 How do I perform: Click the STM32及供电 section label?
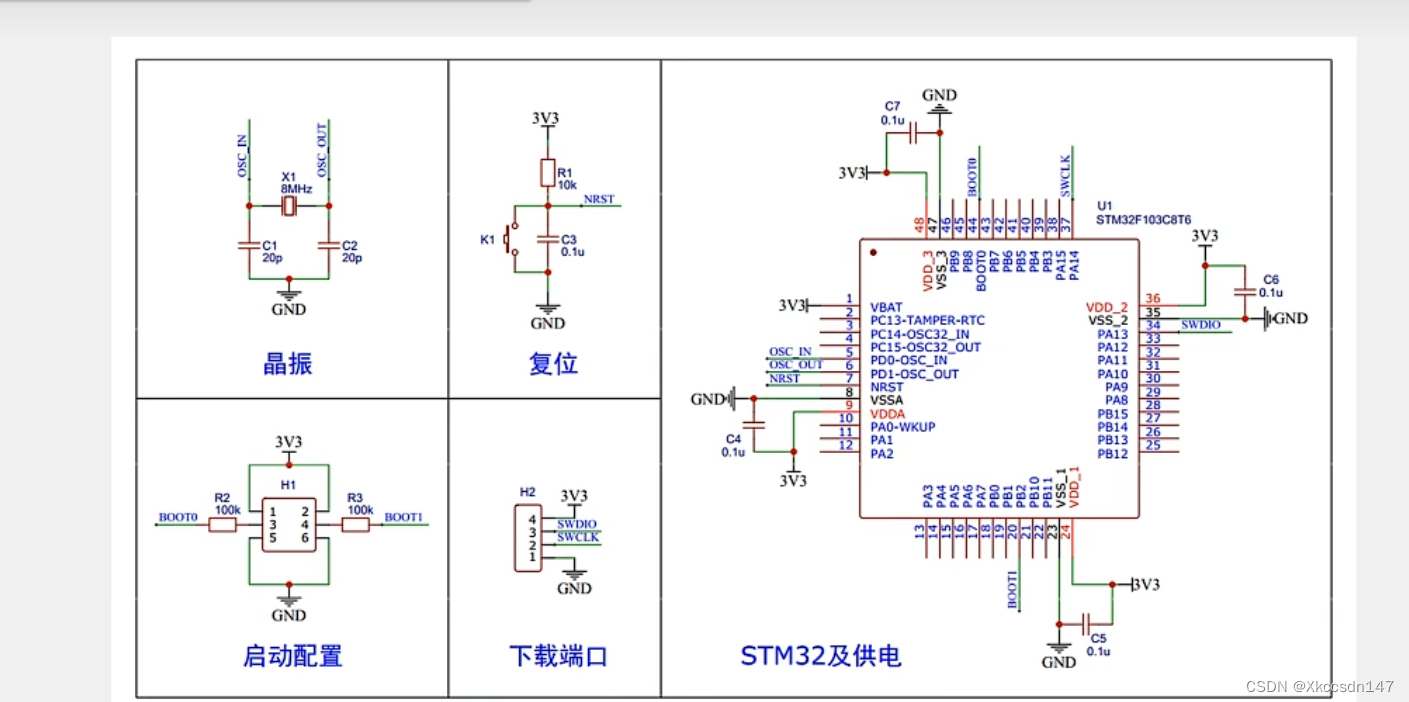coord(821,656)
